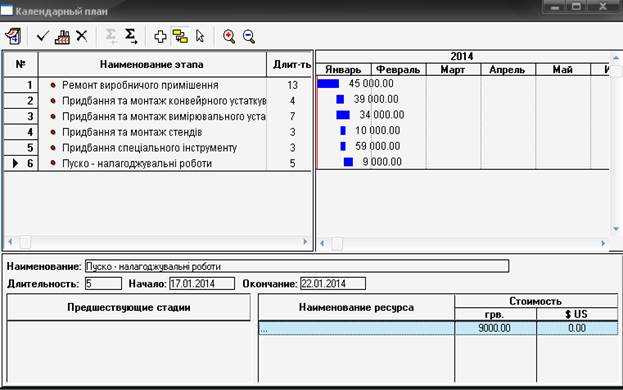The height and width of the screenshot is (390, 623).
Task: Click the X delete toolbar icon
Action: [x=81, y=36]
